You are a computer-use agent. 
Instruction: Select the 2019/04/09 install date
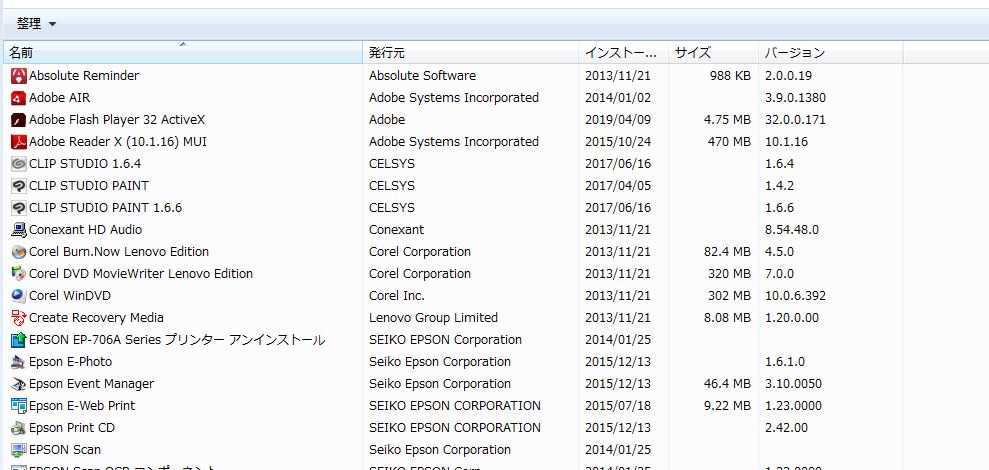617,120
